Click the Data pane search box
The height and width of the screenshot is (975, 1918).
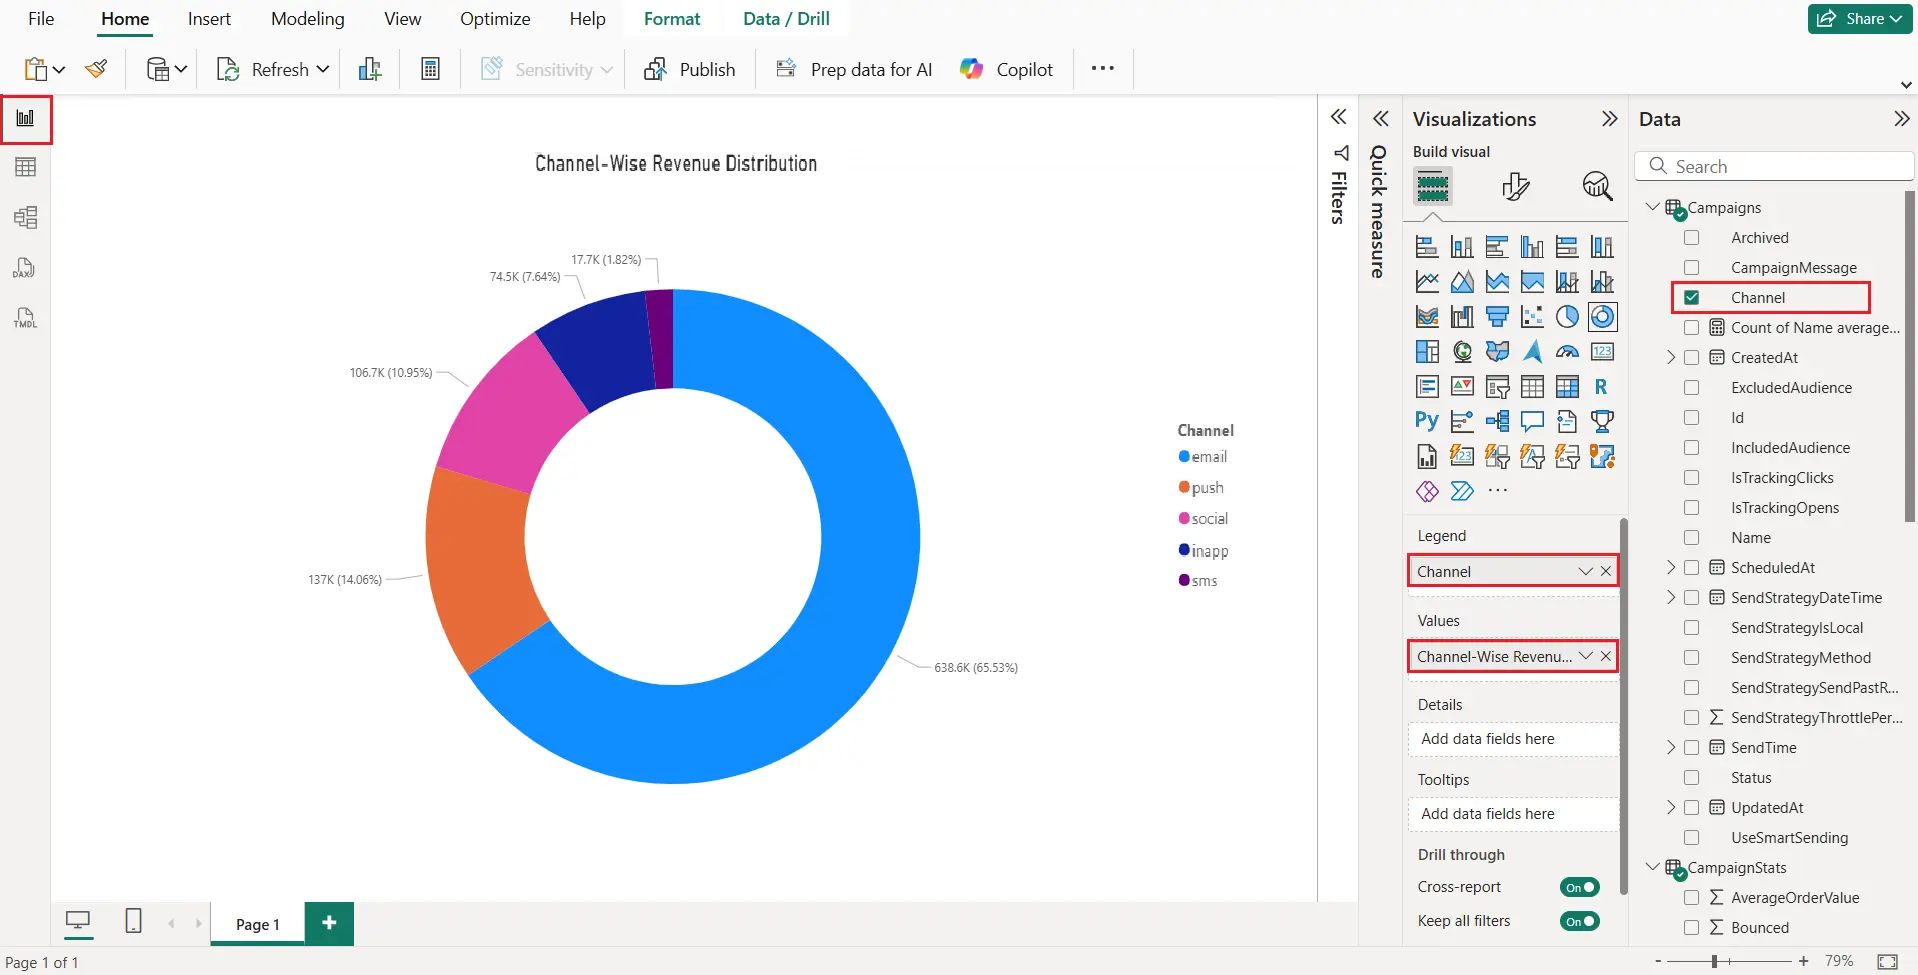click(x=1775, y=165)
